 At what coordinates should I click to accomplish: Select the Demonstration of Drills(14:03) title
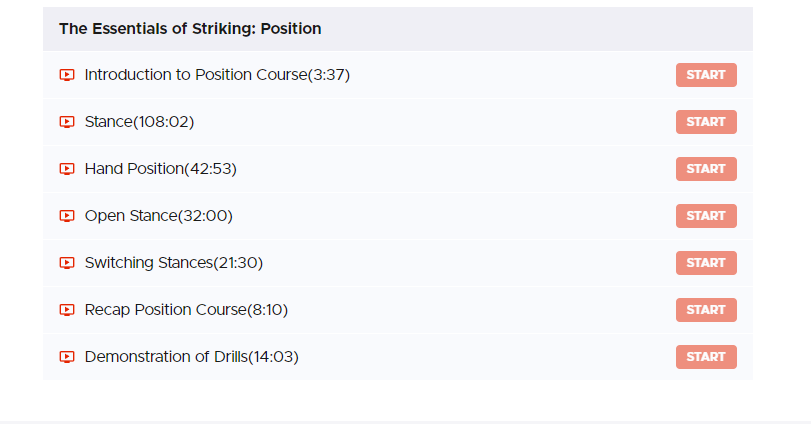191,357
